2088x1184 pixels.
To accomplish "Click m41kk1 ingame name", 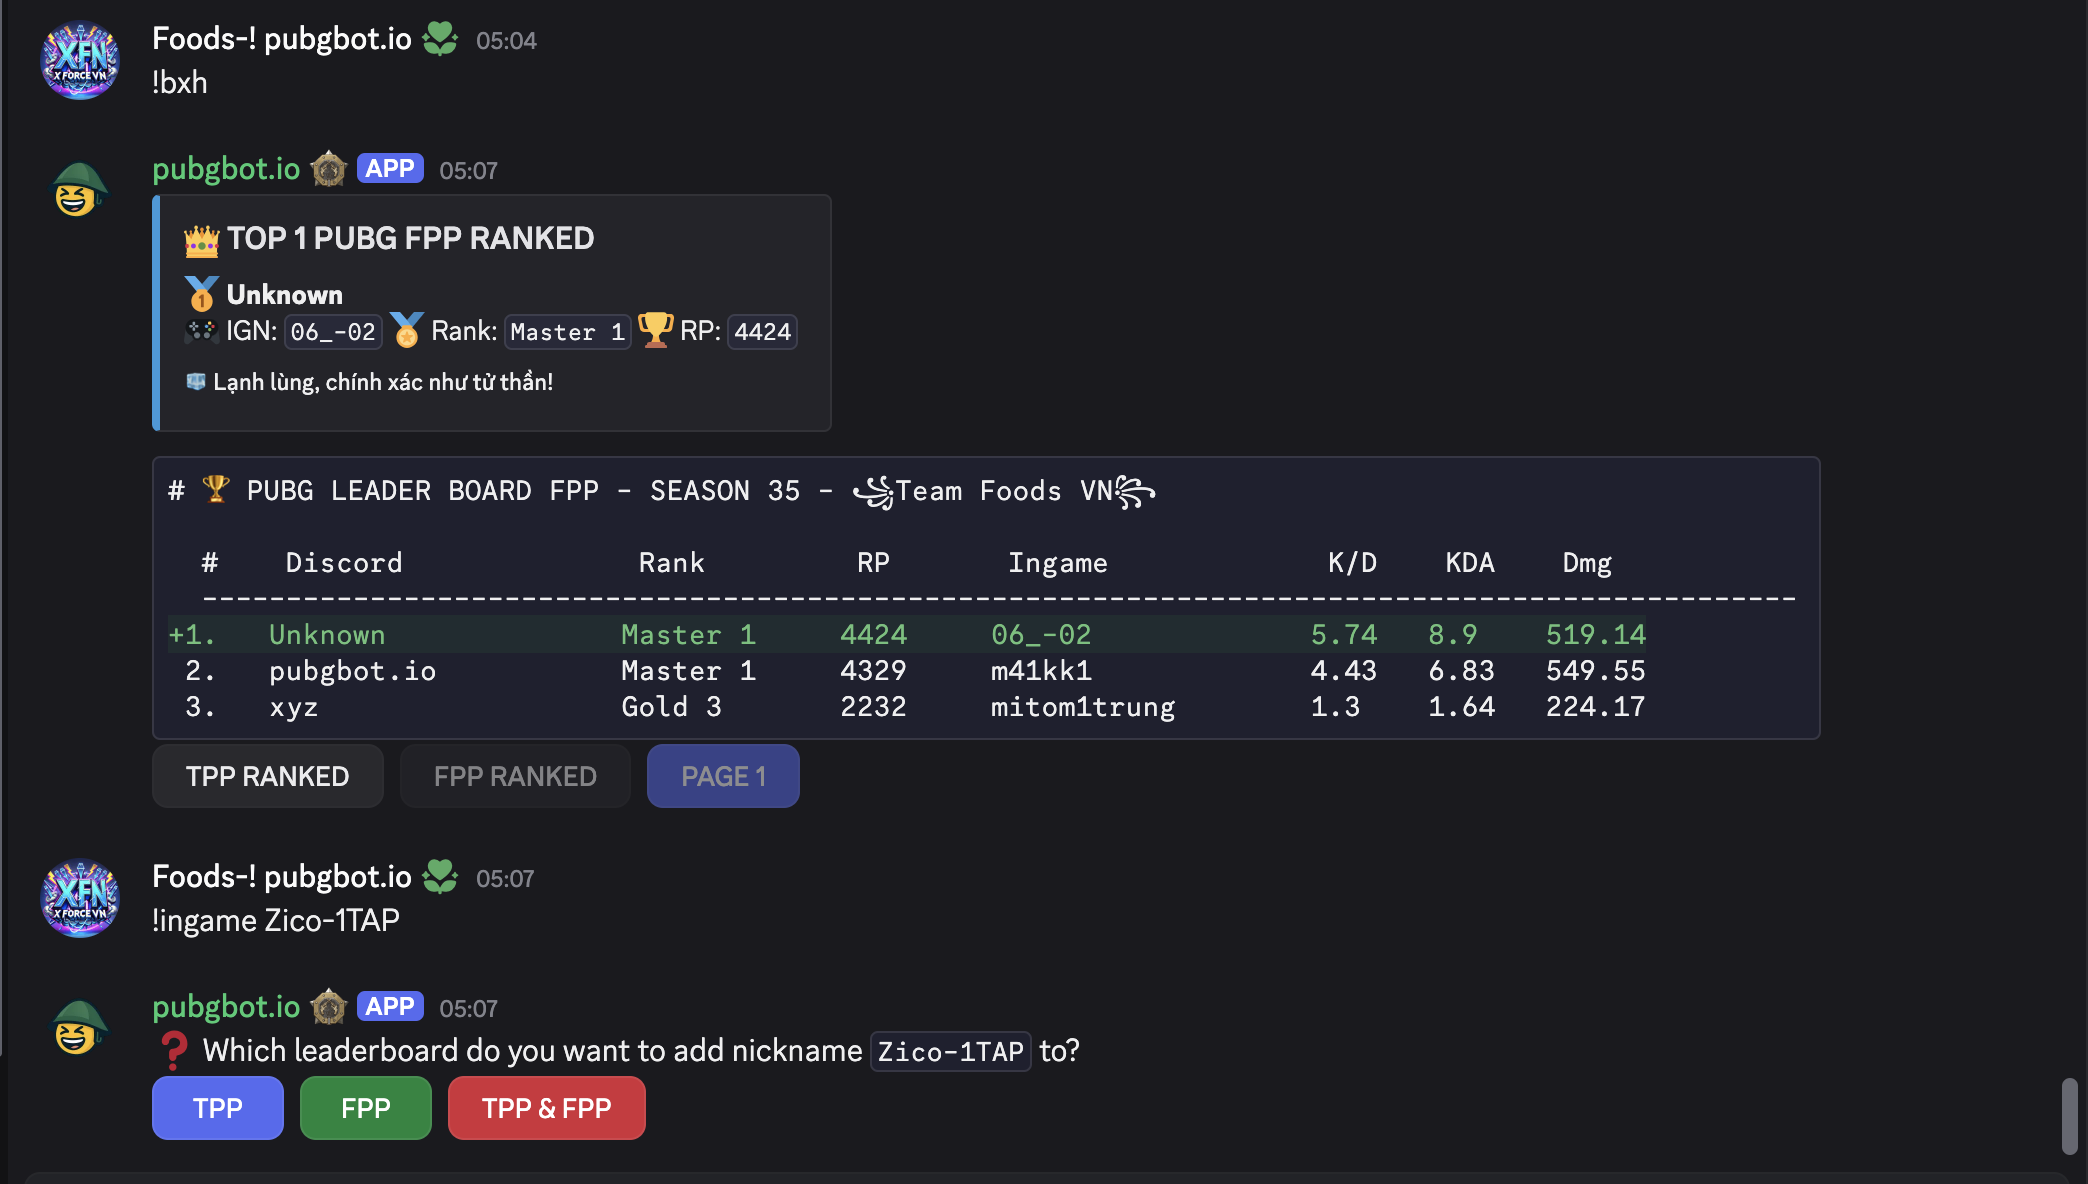I will click(1041, 671).
